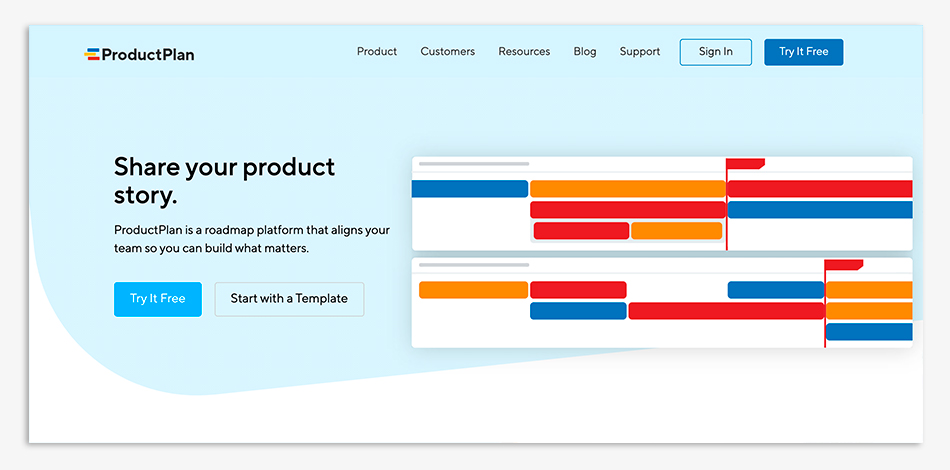Screen dimensions: 950x470
Task: Click the red flag on upper roadmap
Action: (745, 164)
